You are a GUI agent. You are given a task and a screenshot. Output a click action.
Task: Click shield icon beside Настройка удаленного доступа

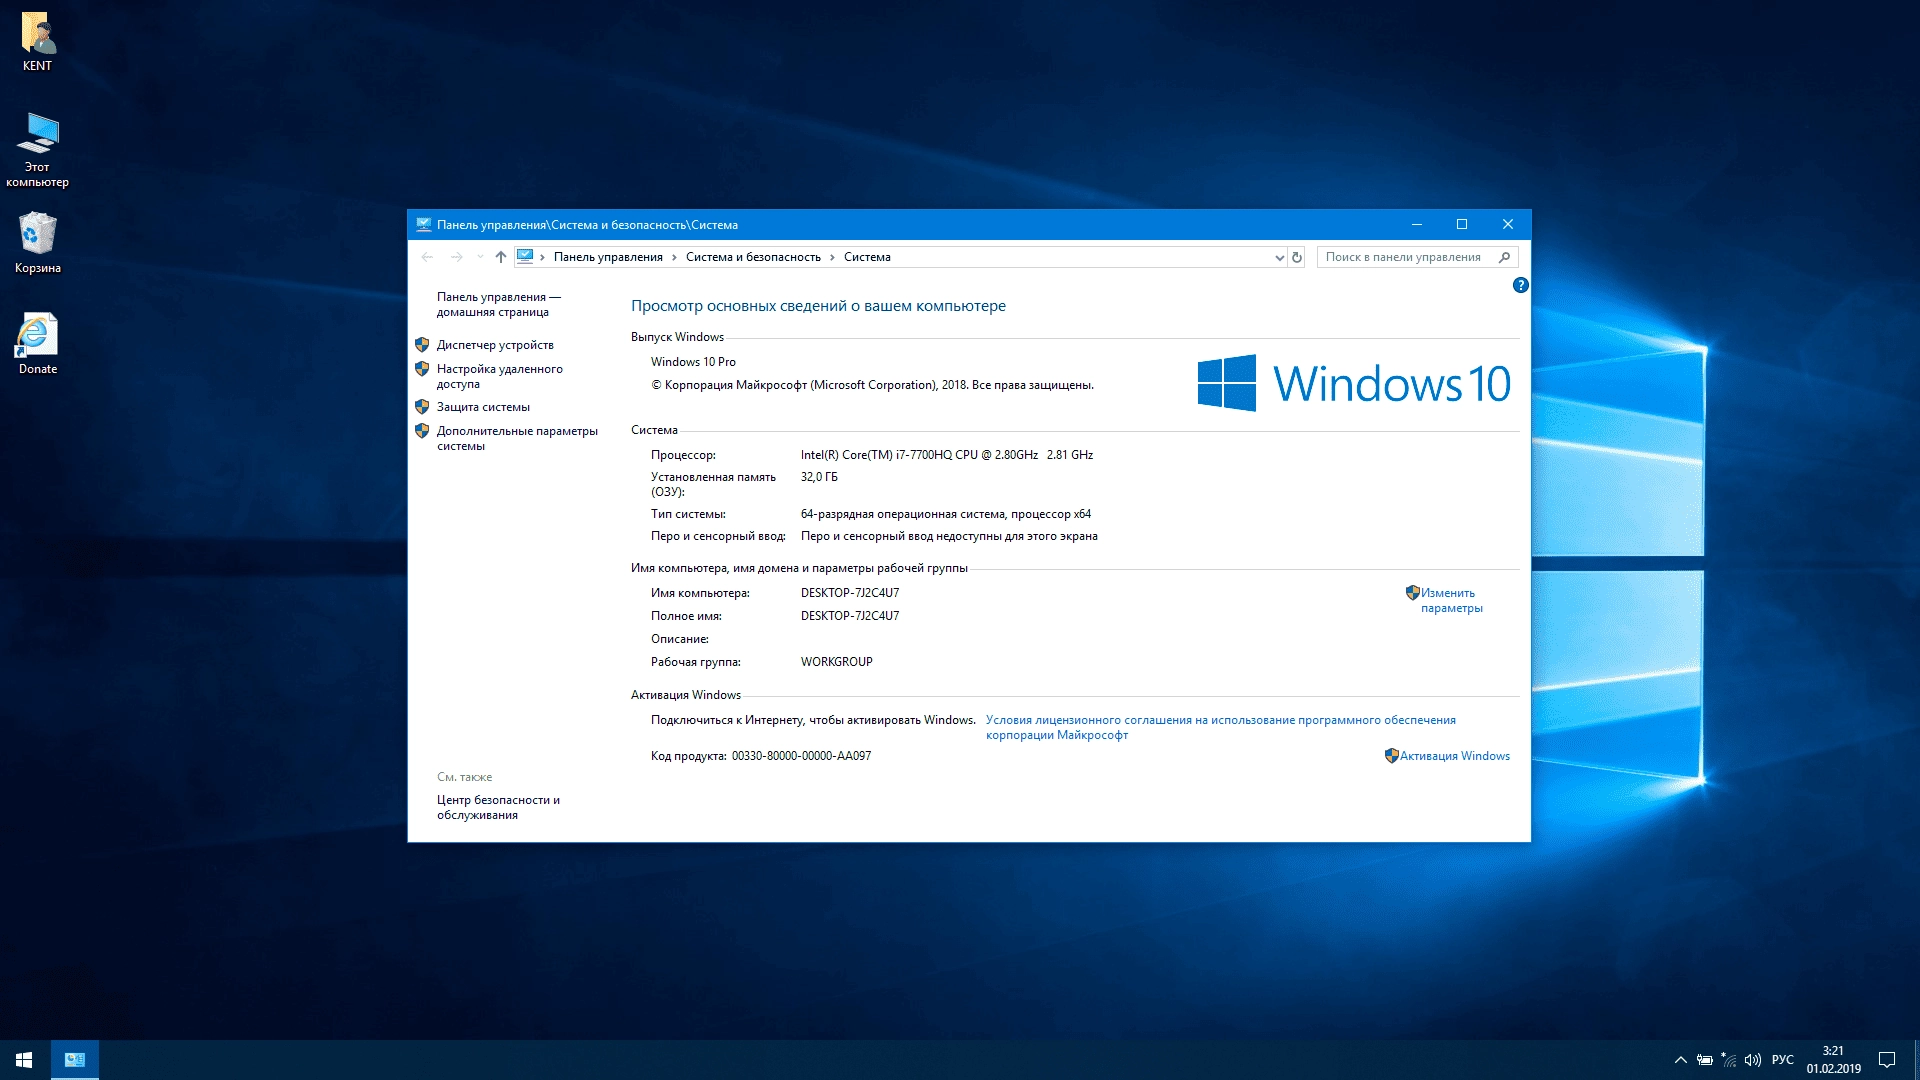pyautogui.click(x=422, y=369)
